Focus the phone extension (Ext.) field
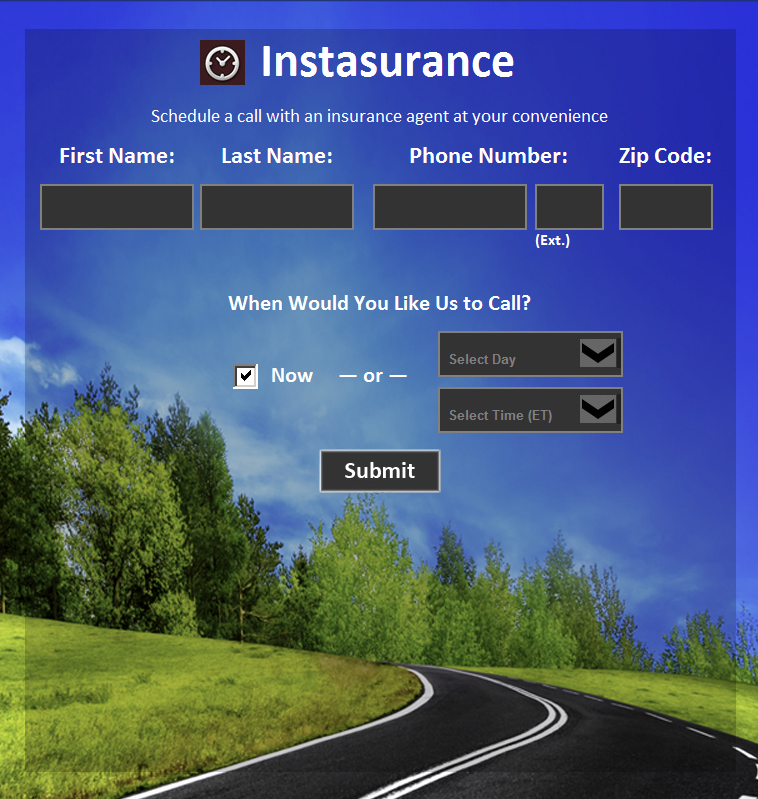Screen dimensions: 758x799 (x=570, y=207)
